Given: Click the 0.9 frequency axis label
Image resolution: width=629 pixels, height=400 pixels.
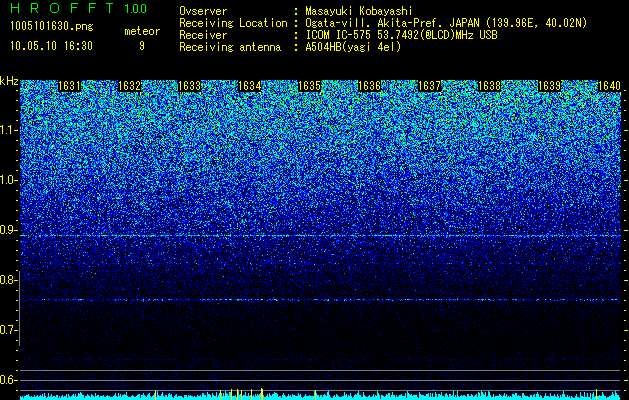Looking at the screenshot, I should pyautogui.click(x=9, y=230).
